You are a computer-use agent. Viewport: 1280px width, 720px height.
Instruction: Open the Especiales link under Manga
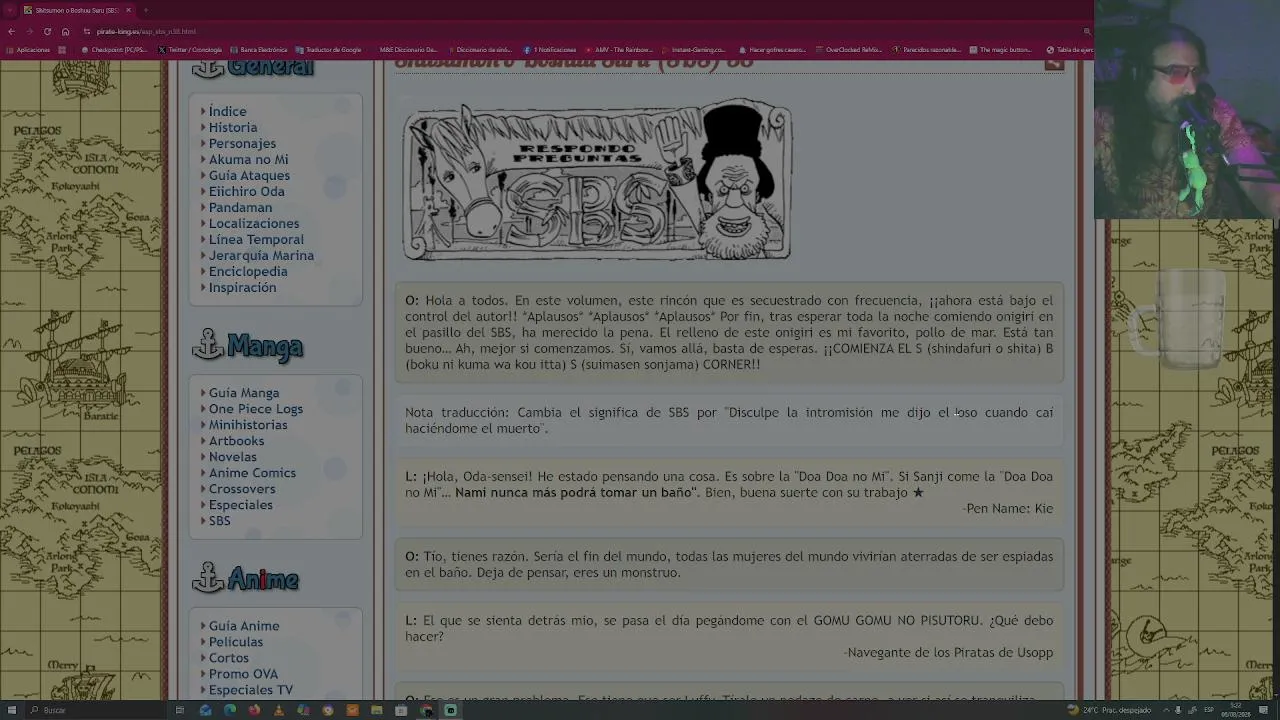coord(240,505)
